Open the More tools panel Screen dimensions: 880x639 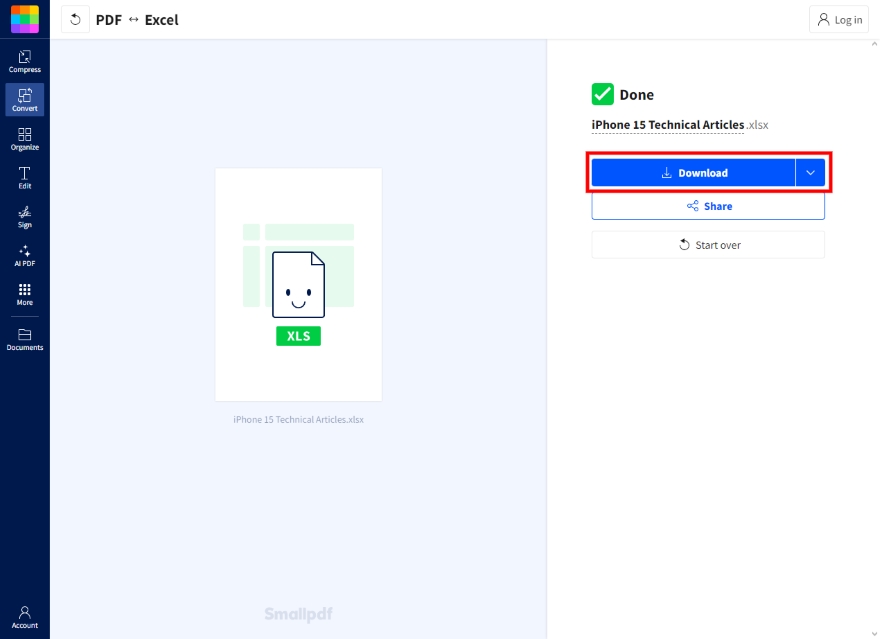[24, 294]
